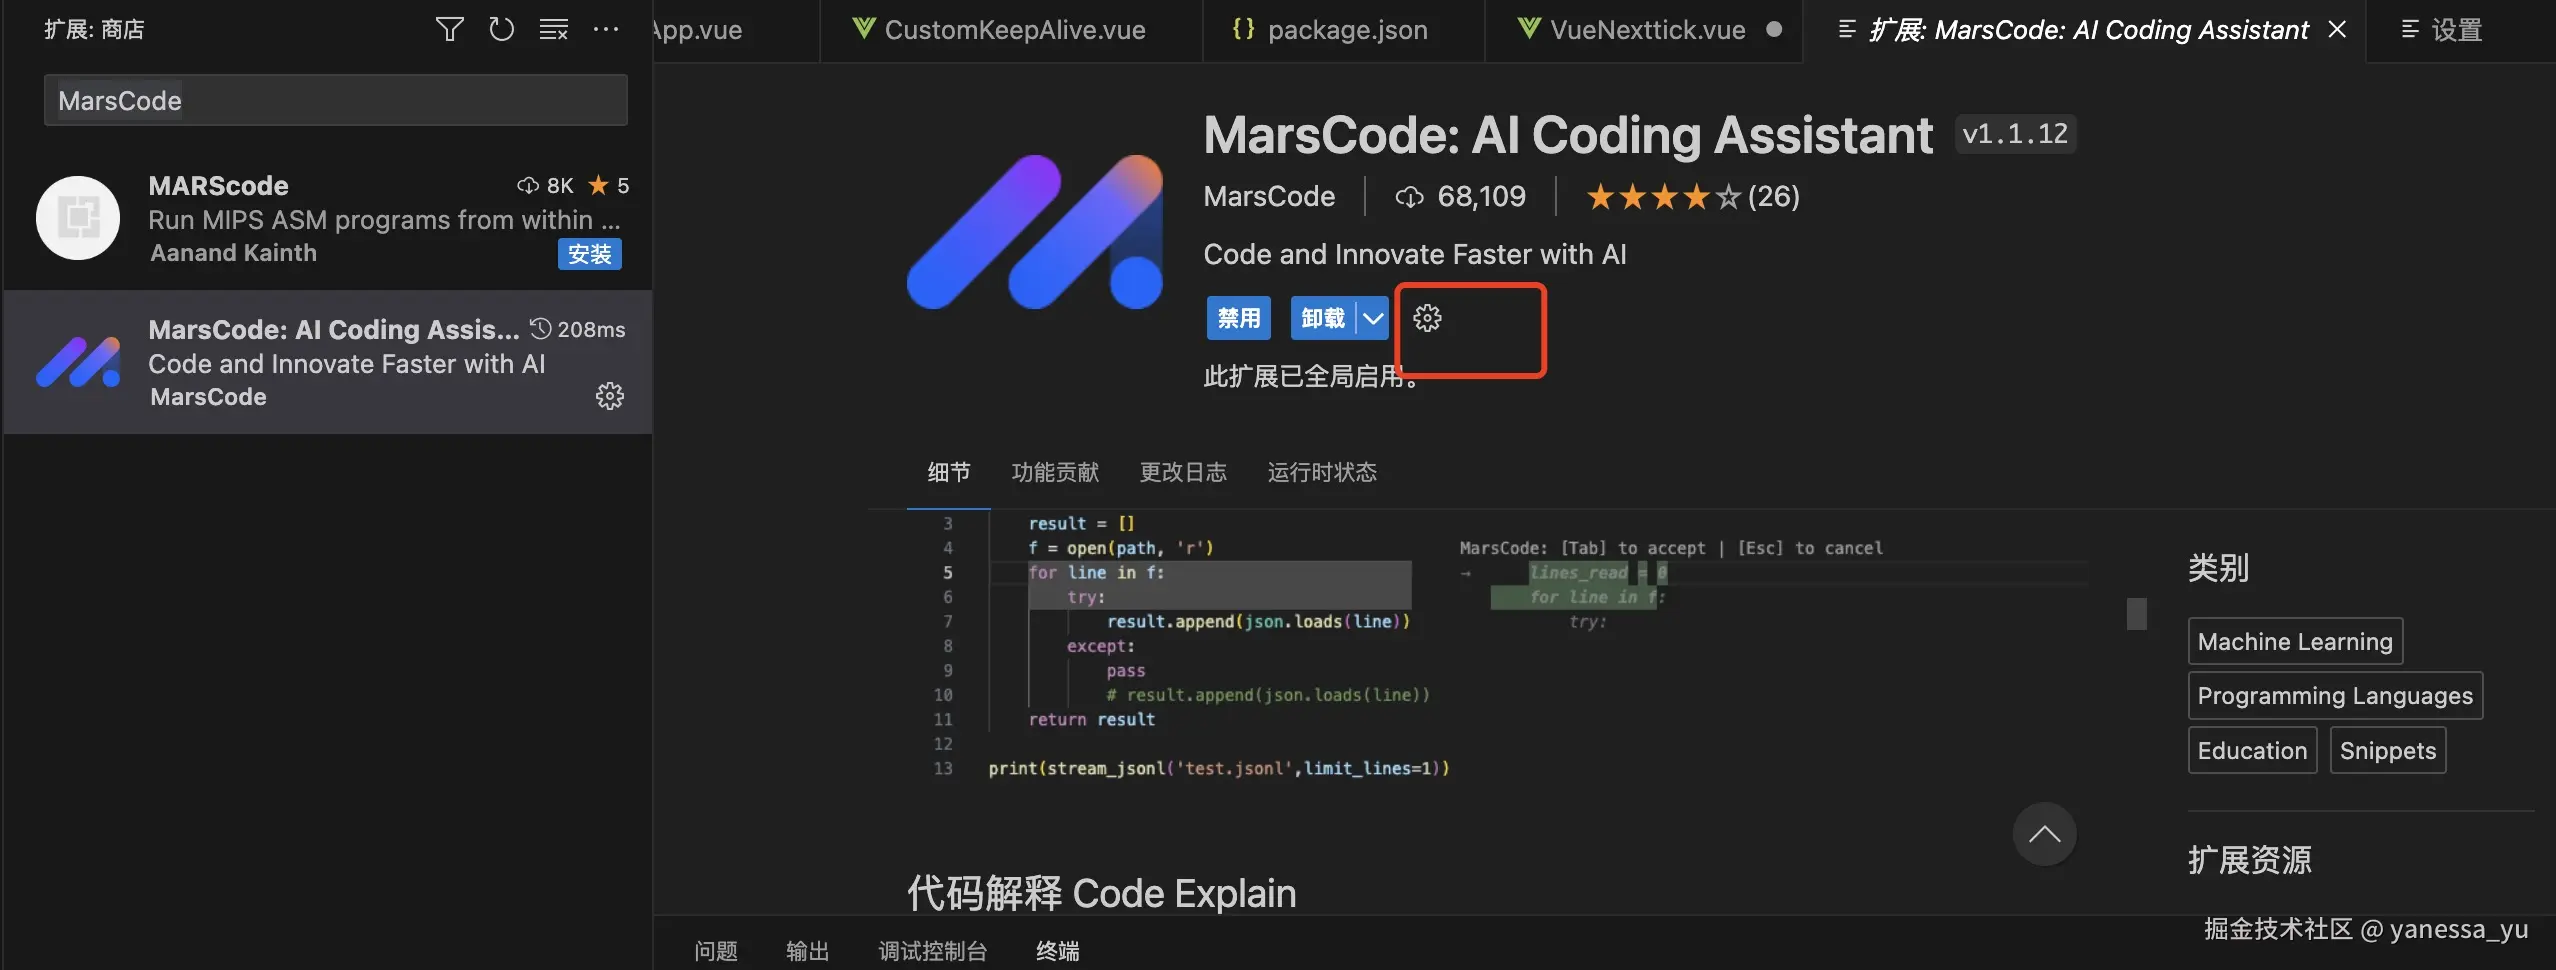
Task: Open the extensions panel more actions menu
Action: (605, 29)
